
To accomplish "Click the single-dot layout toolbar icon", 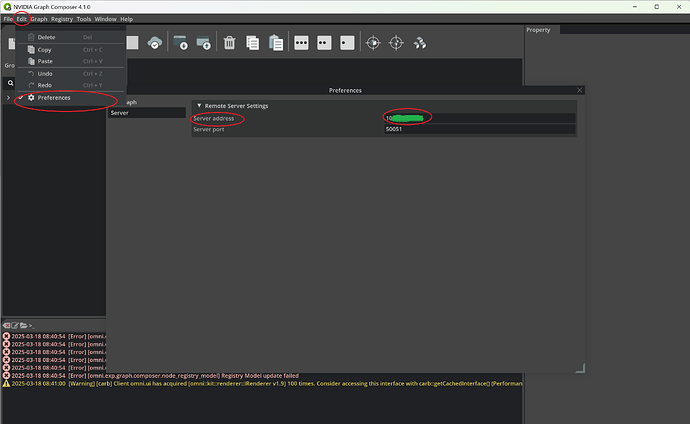I will [347, 43].
